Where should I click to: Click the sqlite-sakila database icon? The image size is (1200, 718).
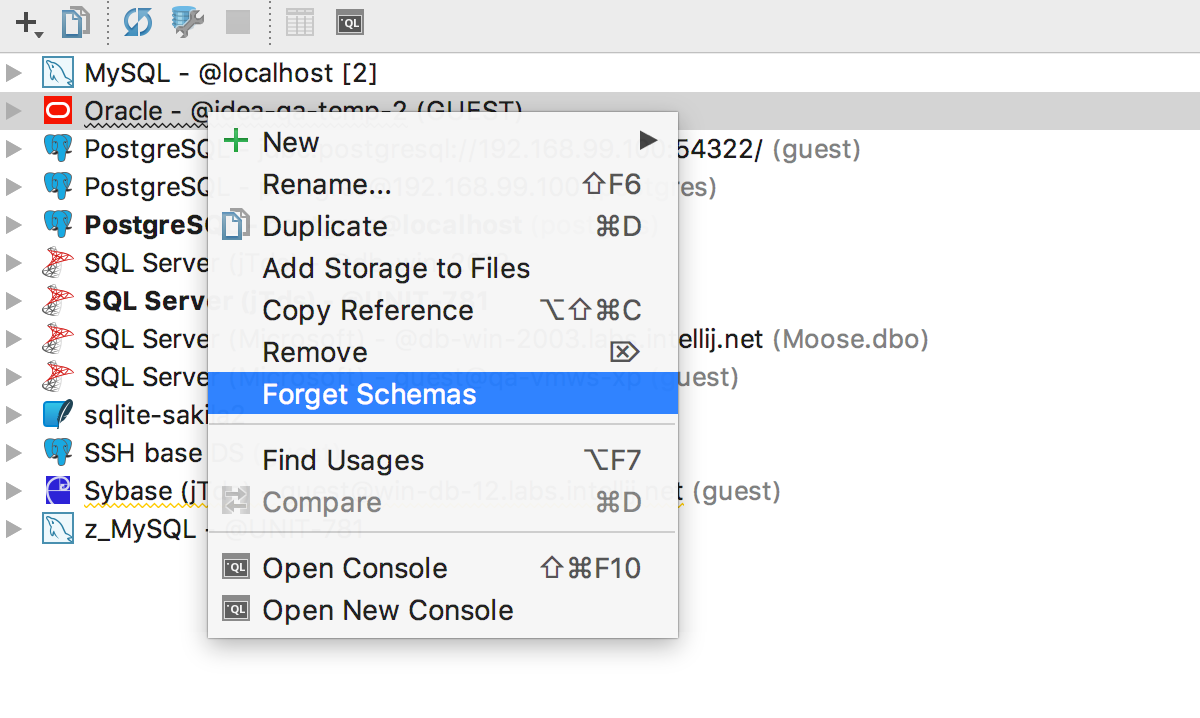click(58, 414)
